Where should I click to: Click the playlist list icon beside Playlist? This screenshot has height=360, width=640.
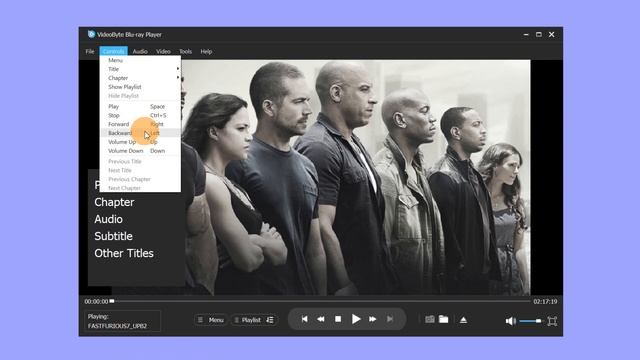[x=270, y=320]
